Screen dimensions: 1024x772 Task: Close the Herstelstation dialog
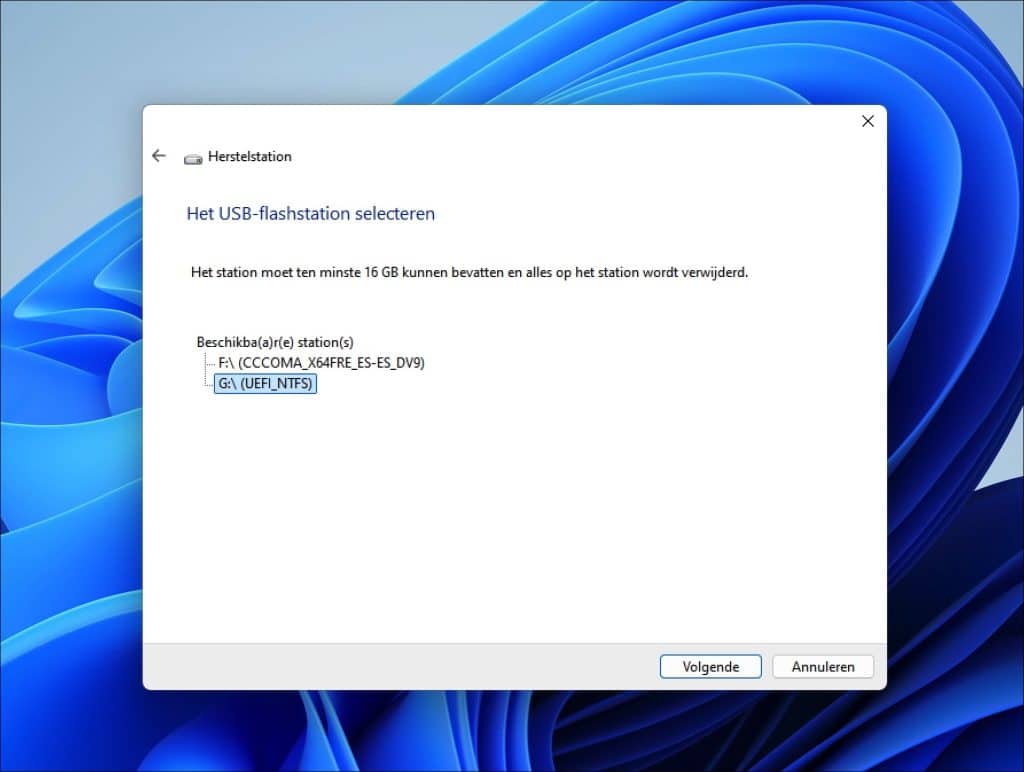[x=867, y=121]
